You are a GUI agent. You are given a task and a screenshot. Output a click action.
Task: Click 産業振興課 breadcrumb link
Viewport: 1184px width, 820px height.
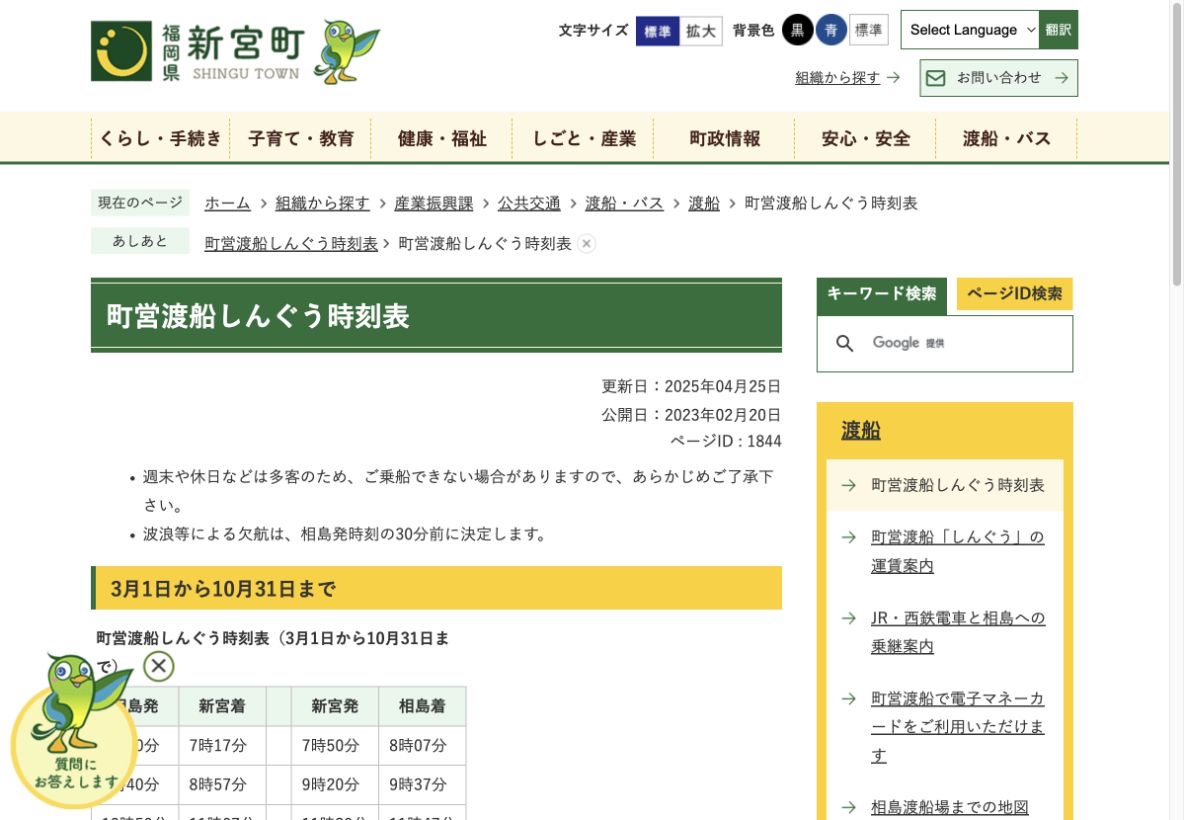[x=433, y=203]
